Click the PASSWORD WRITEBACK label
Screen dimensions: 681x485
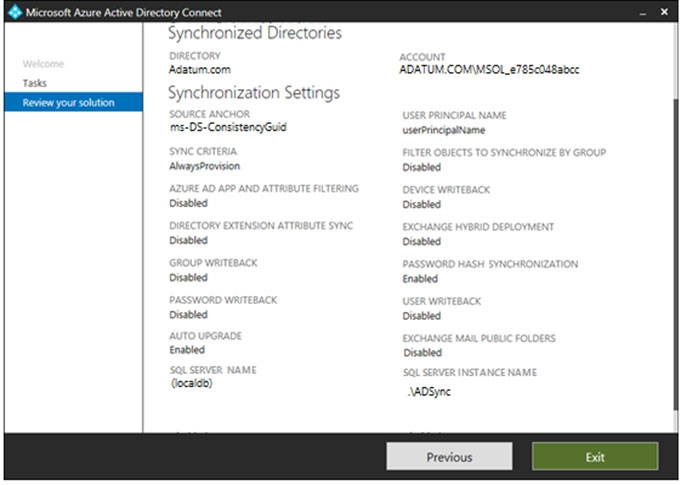pos(223,300)
